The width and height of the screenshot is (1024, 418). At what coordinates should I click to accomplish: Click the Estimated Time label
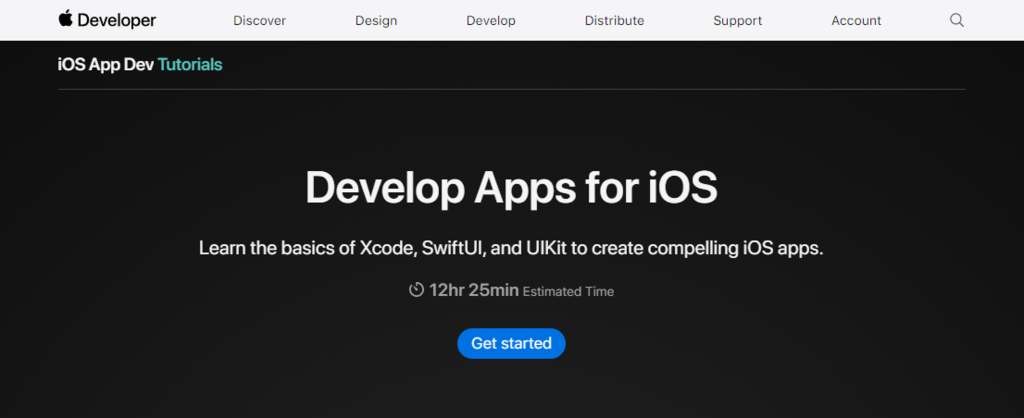tap(568, 292)
